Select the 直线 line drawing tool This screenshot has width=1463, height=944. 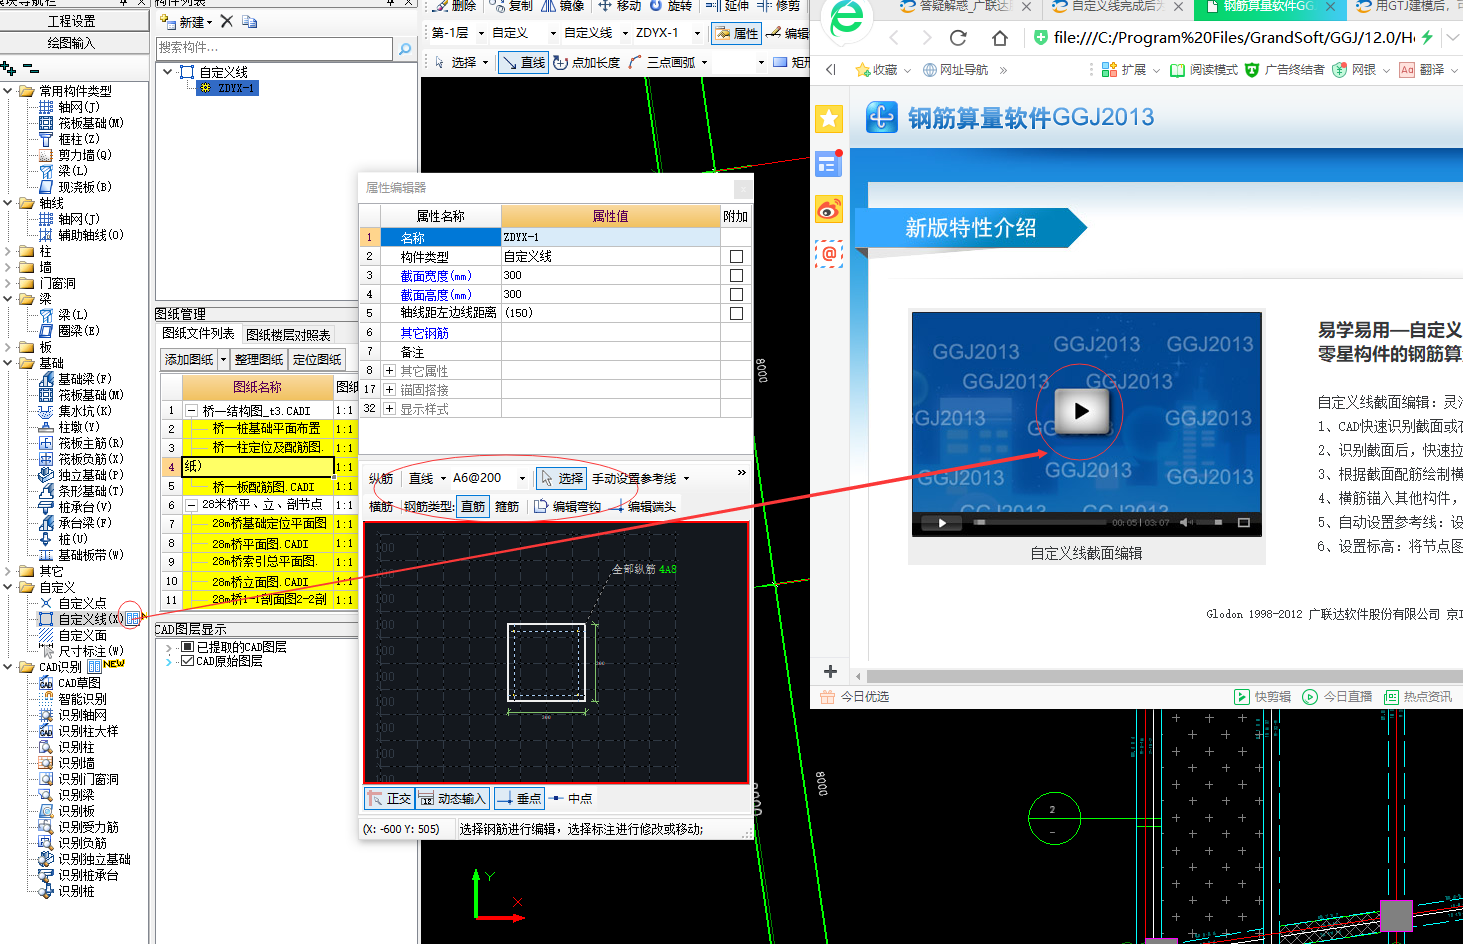pyautogui.click(x=524, y=62)
